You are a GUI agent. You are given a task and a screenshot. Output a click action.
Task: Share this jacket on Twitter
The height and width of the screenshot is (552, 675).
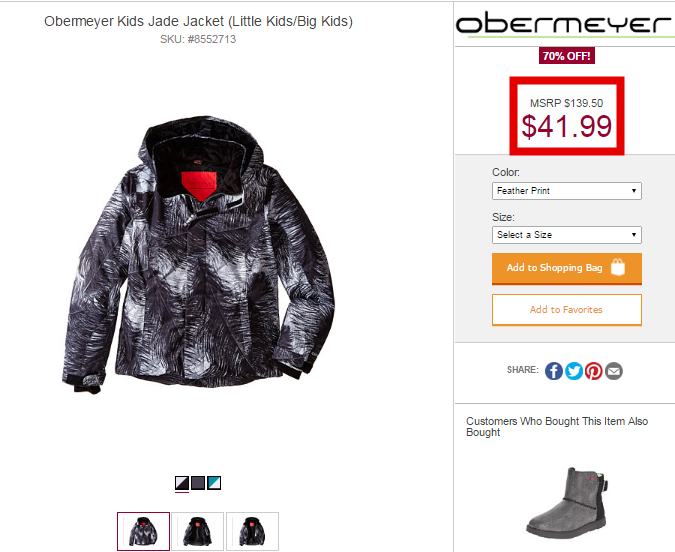tap(573, 371)
